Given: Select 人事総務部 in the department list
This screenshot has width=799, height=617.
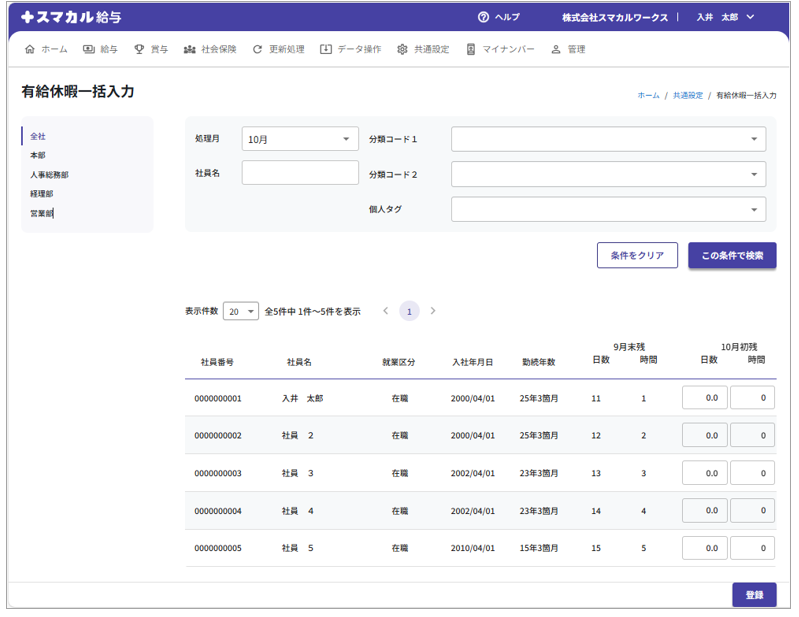Looking at the screenshot, I should 49,175.
